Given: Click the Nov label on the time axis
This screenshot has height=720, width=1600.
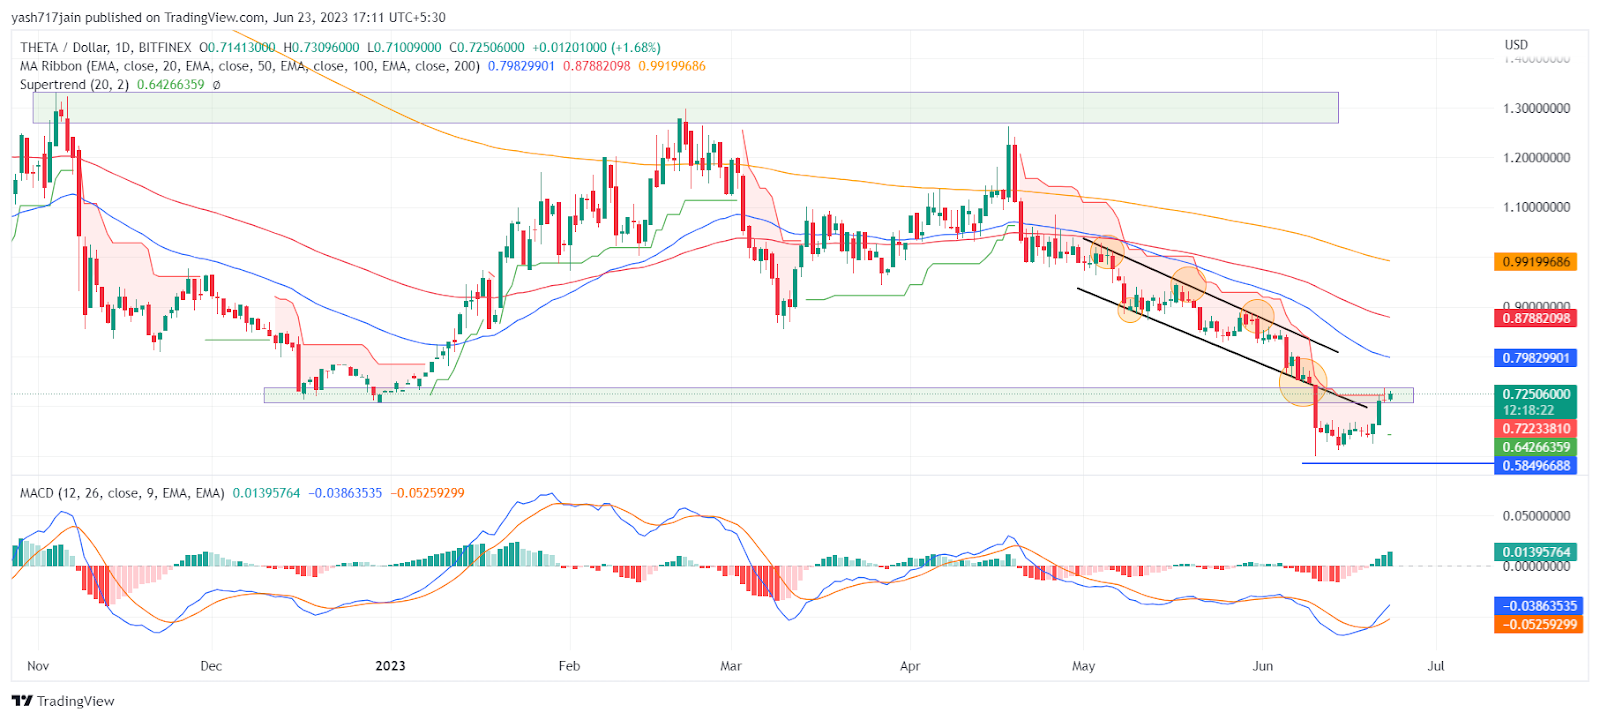Looking at the screenshot, I should pyautogui.click(x=38, y=666).
